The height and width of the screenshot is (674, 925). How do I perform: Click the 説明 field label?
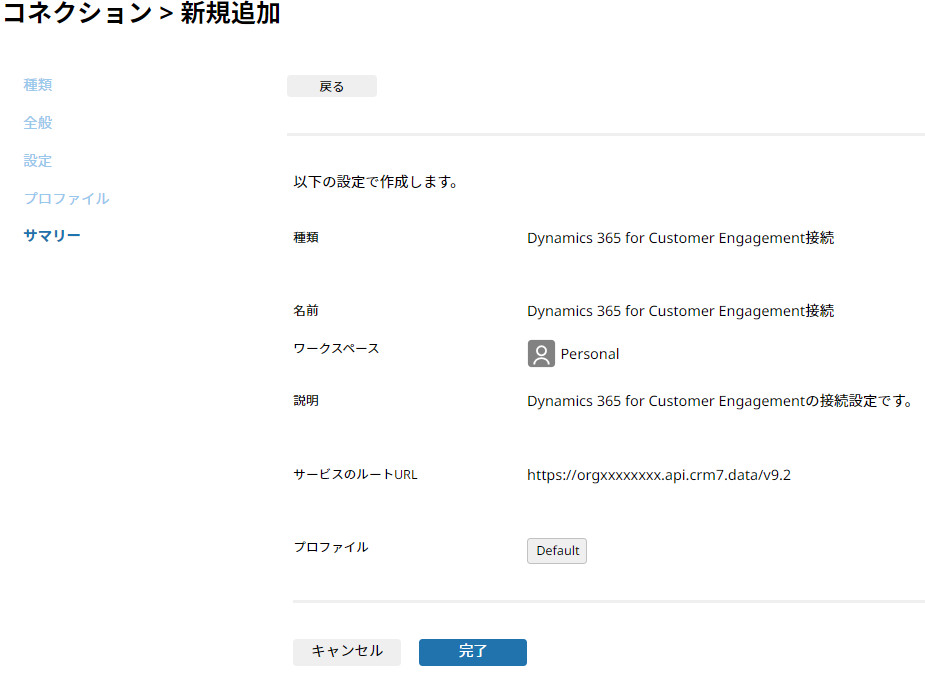tap(306, 400)
